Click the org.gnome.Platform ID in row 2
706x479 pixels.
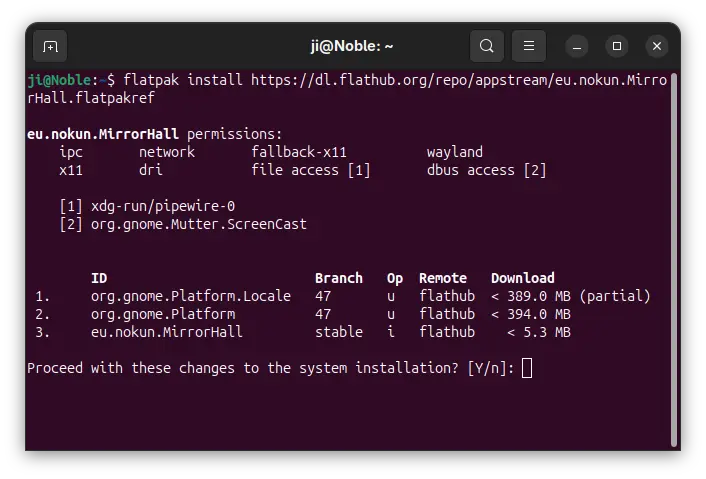pyautogui.click(x=163, y=314)
